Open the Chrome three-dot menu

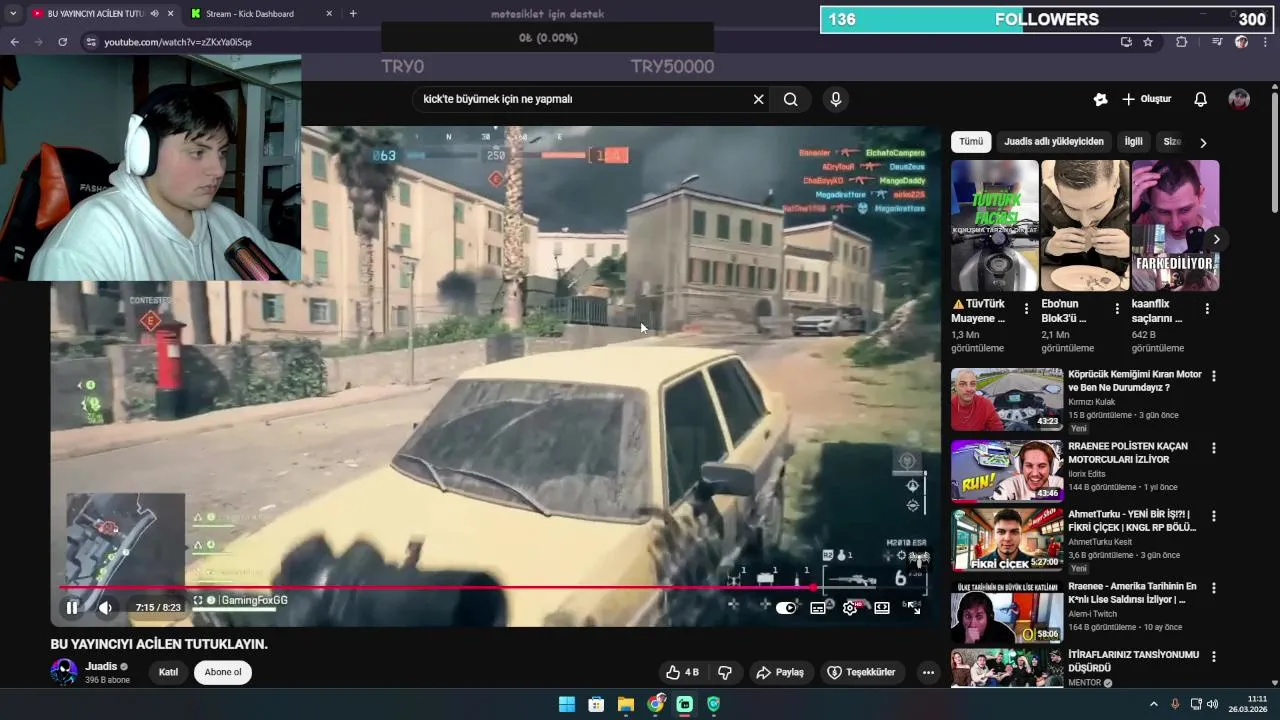point(1266,42)
